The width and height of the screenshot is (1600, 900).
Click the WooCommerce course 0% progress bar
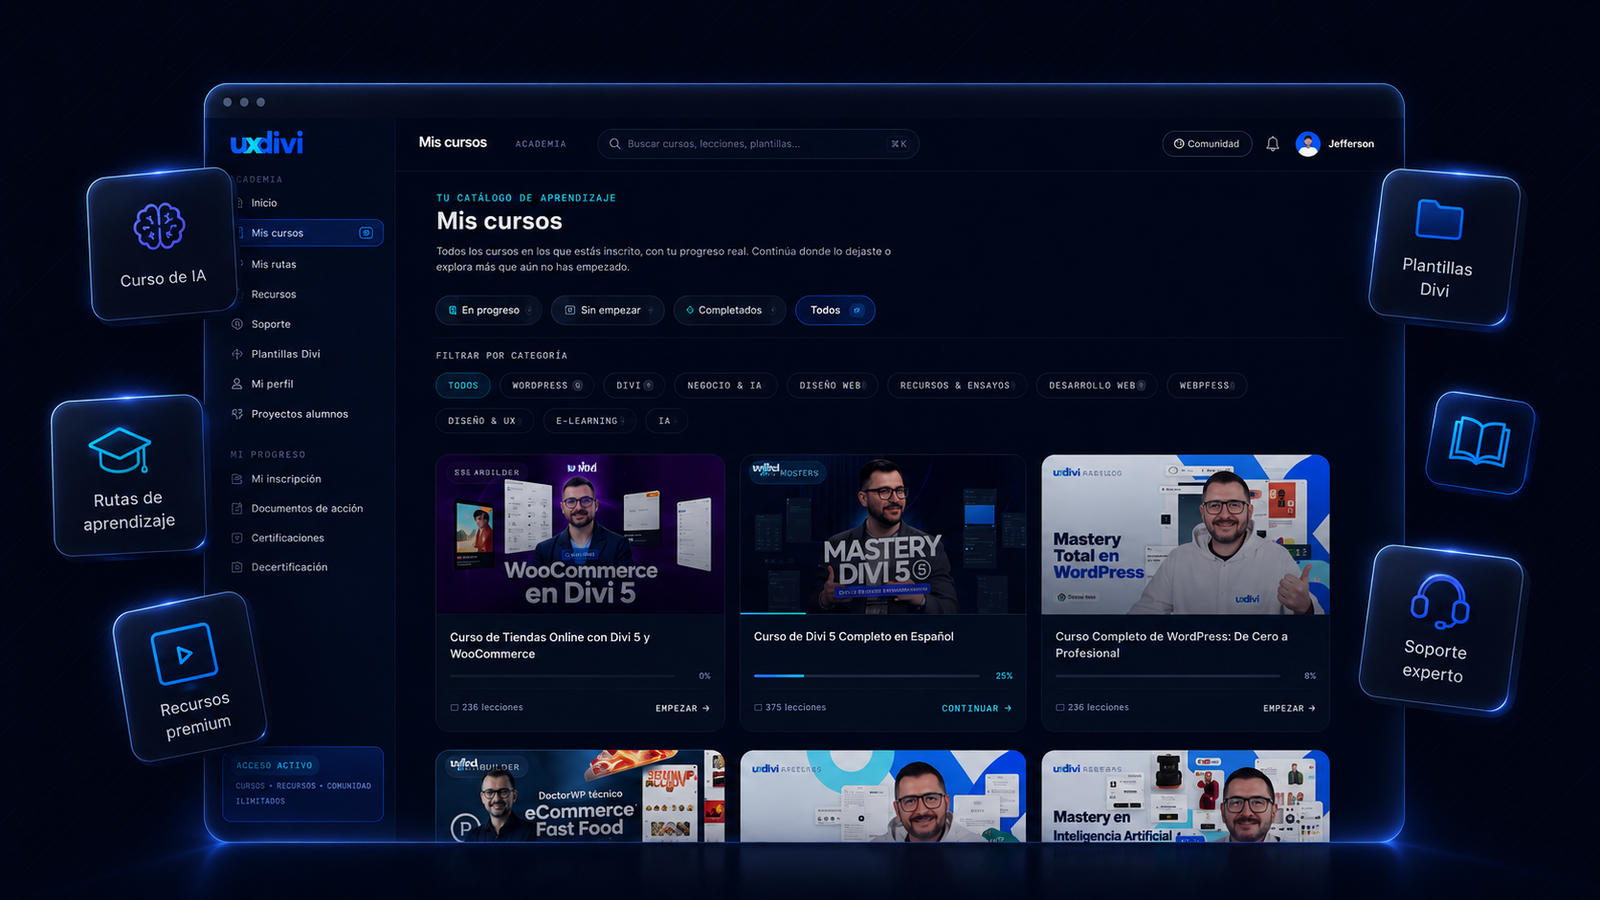pos(563,676)
